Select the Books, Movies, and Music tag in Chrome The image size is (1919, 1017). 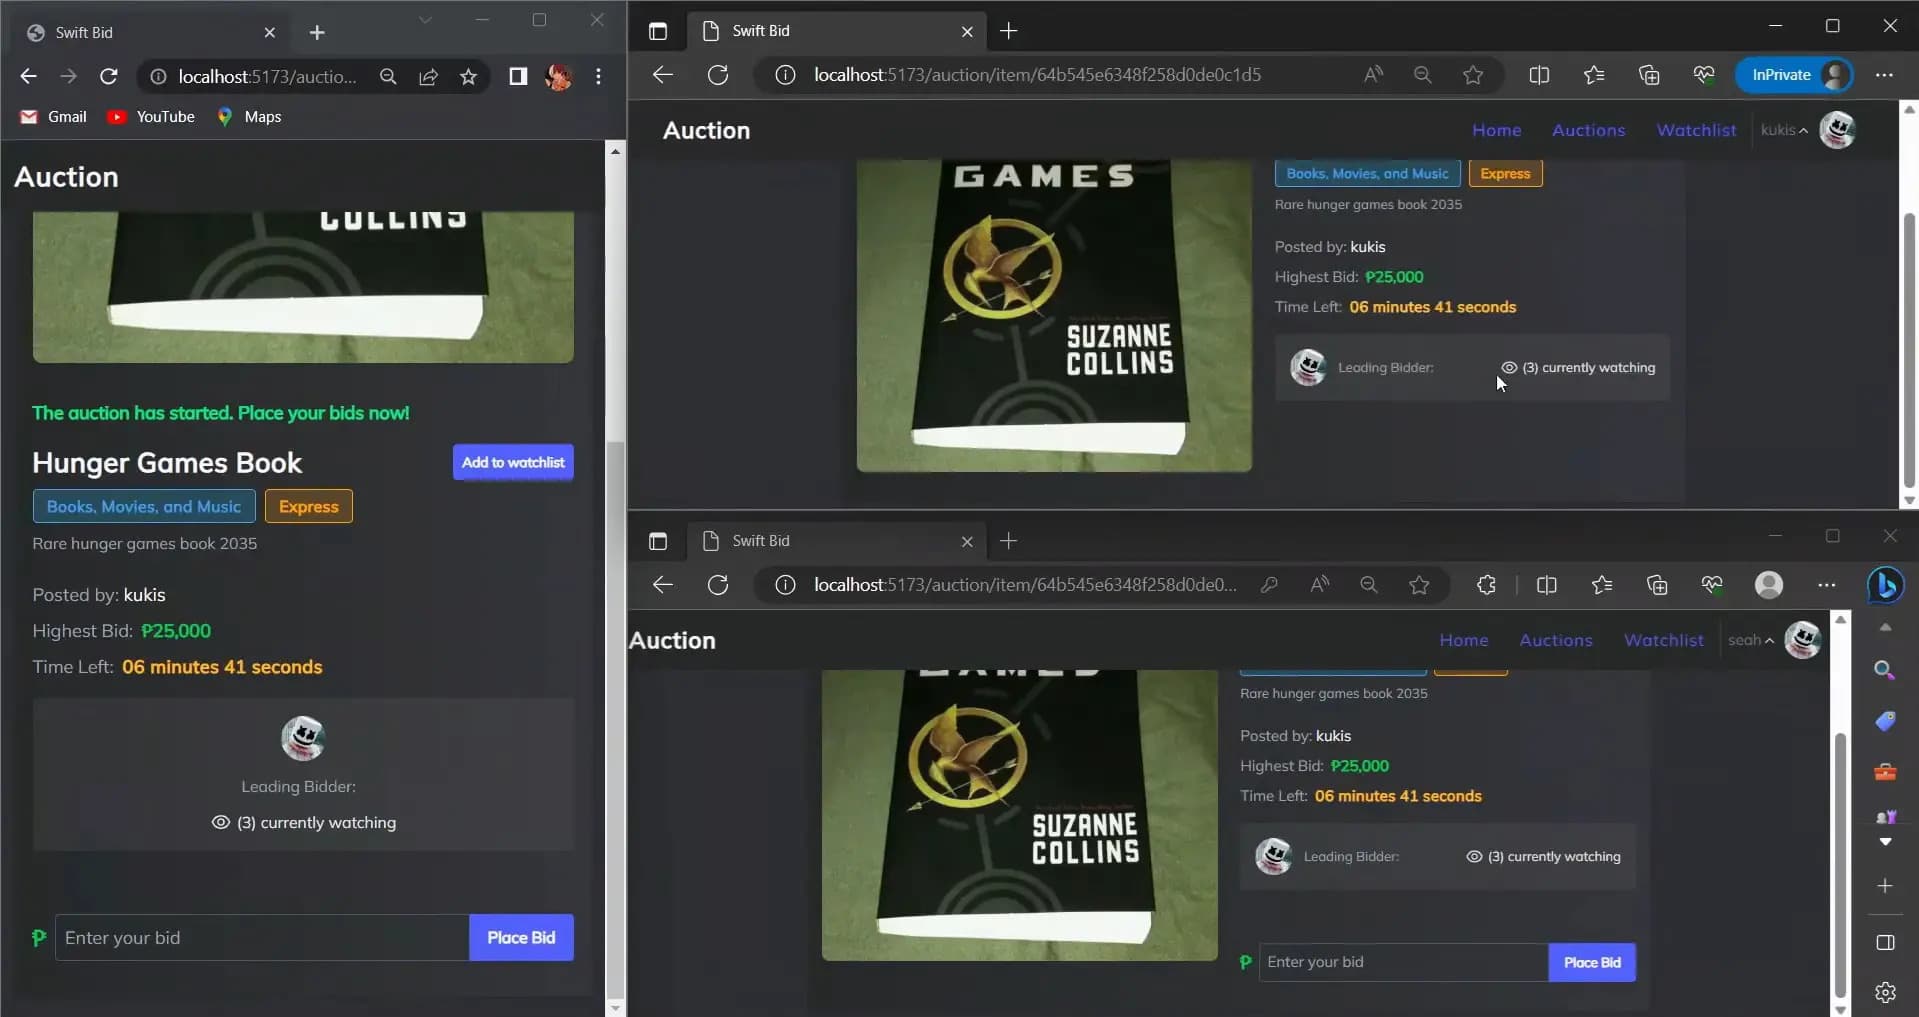[144, 506]
